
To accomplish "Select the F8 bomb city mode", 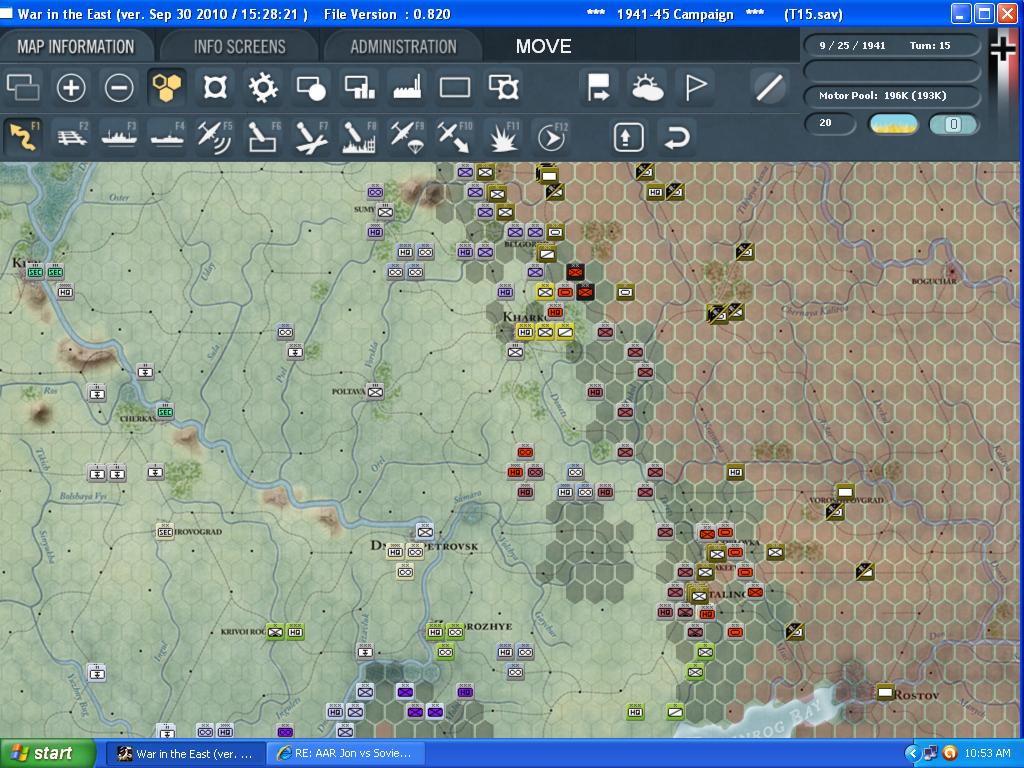I will pyautogui.click(x=359, y=136).
